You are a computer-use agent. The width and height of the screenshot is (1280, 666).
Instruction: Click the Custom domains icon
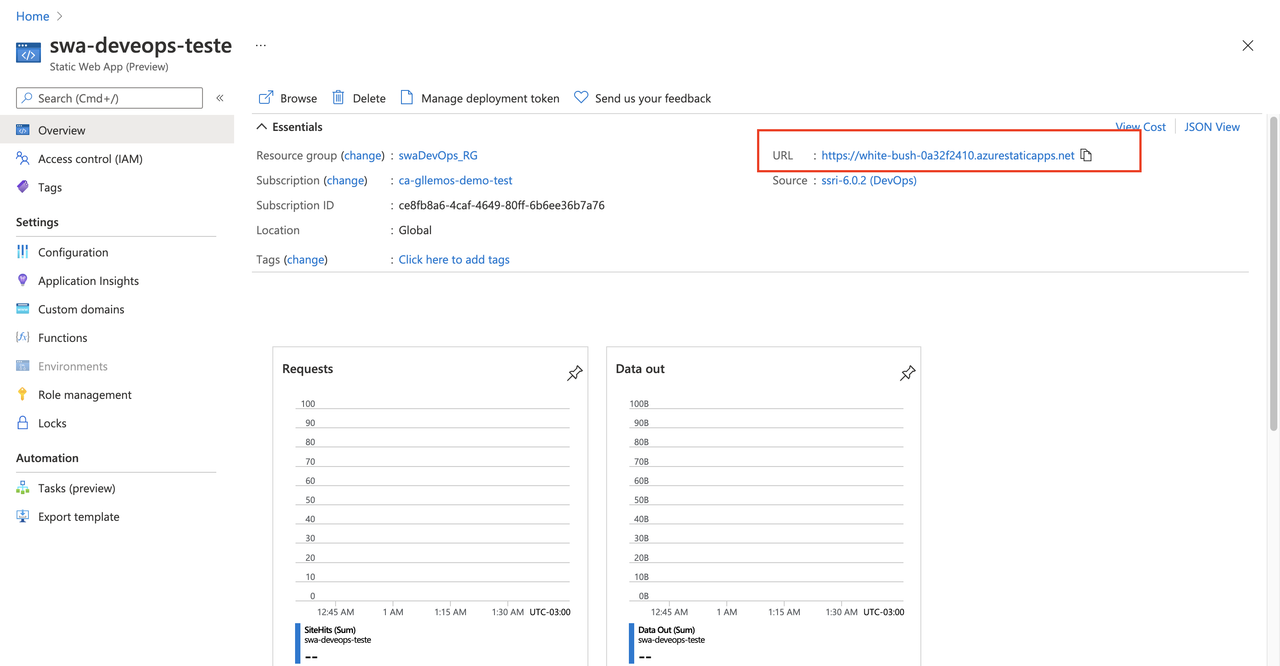pos(23,309)
